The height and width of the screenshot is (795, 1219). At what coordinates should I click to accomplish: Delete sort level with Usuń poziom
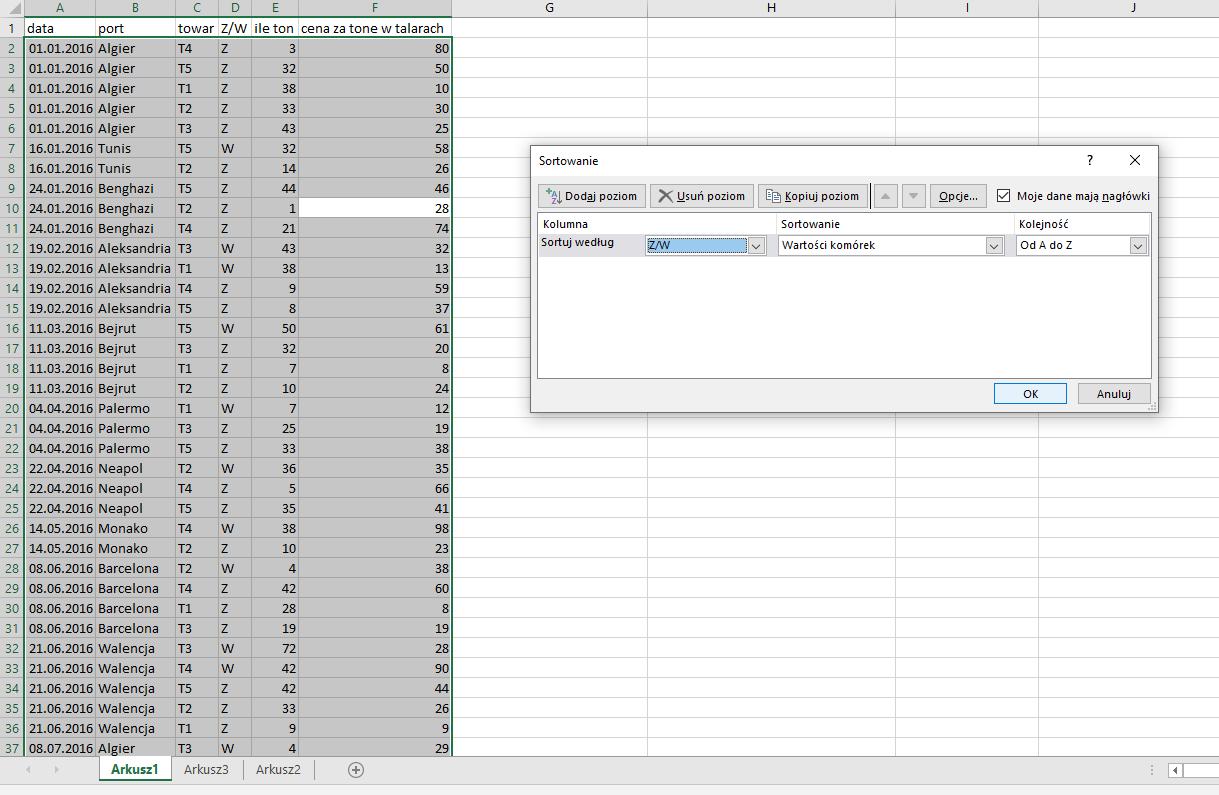pos(703,196)
